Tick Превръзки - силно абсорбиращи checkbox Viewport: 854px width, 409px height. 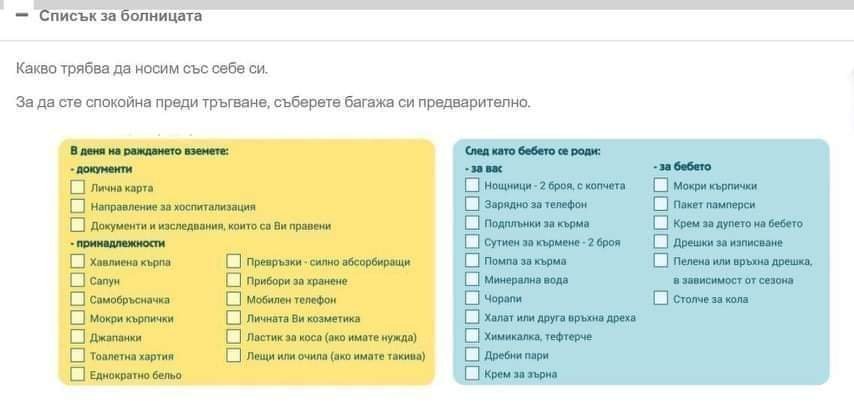(x=234, y=261)
